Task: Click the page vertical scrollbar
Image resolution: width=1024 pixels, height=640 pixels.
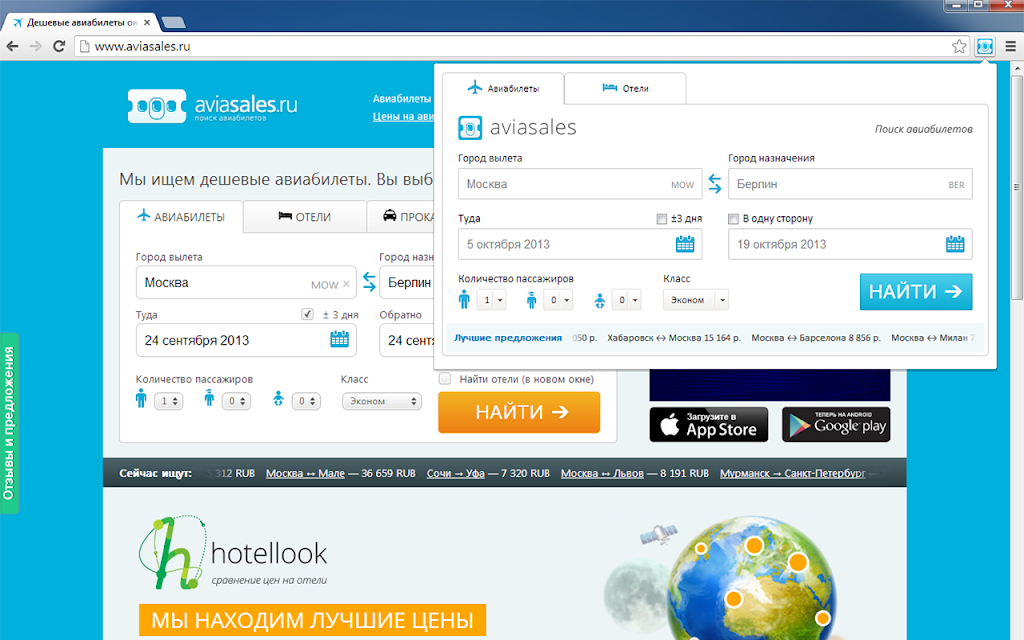Action: click(1017, 186)
